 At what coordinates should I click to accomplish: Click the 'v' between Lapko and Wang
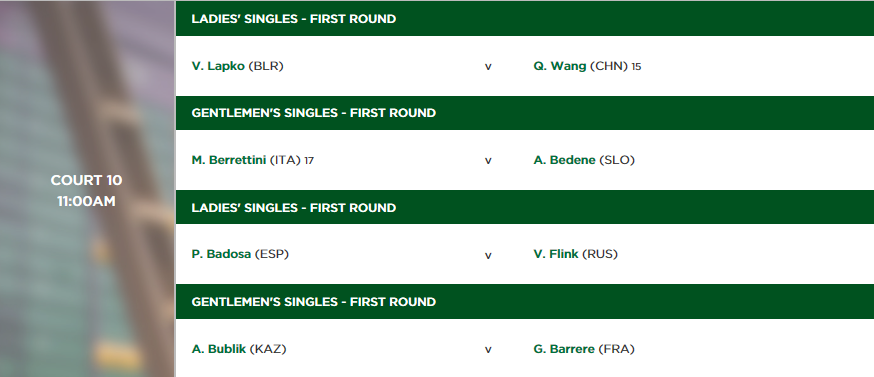pyautogui.click(x=488, y=67)
